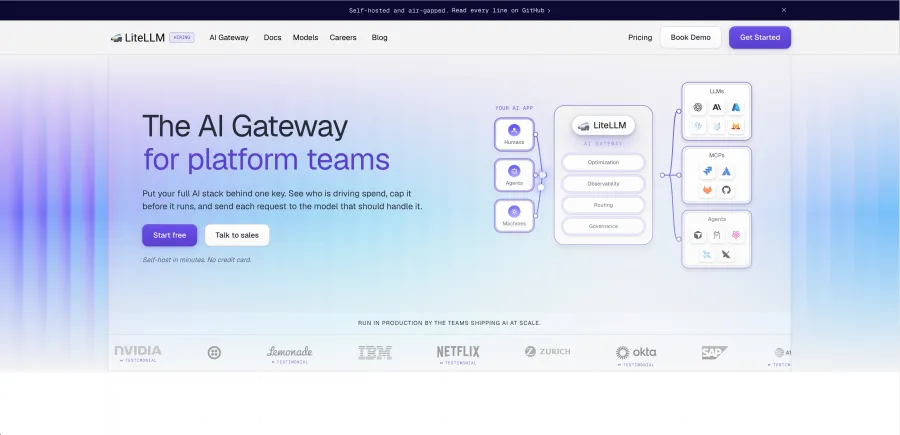Click the Book Demo button

690,37
